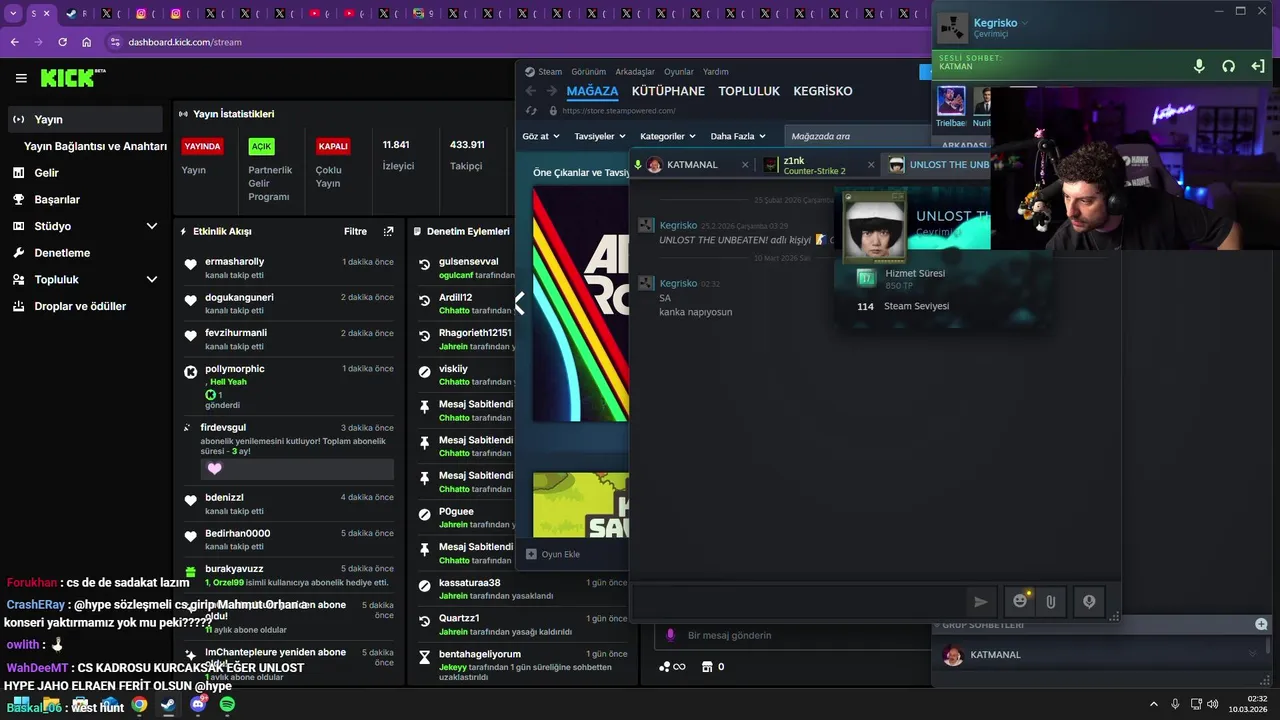
Task: Click the purple microphone in Kick chat box
Action: [x=669, y=635]
